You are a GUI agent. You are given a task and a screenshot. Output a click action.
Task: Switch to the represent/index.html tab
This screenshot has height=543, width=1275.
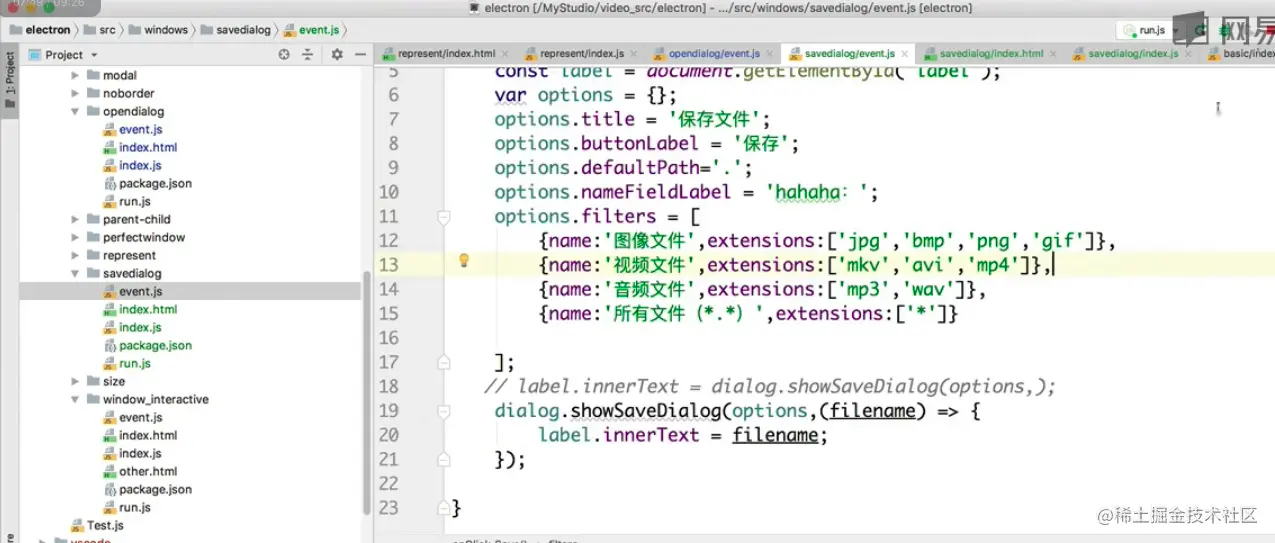coord(445,54)
